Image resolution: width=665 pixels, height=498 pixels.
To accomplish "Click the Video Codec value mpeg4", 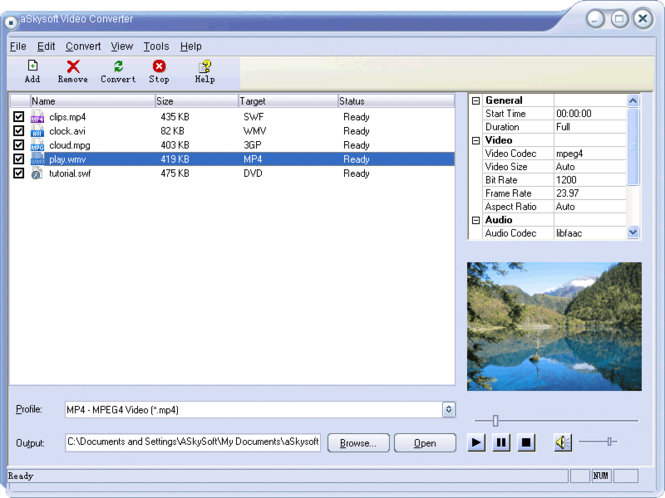I will tap(569, 154).
